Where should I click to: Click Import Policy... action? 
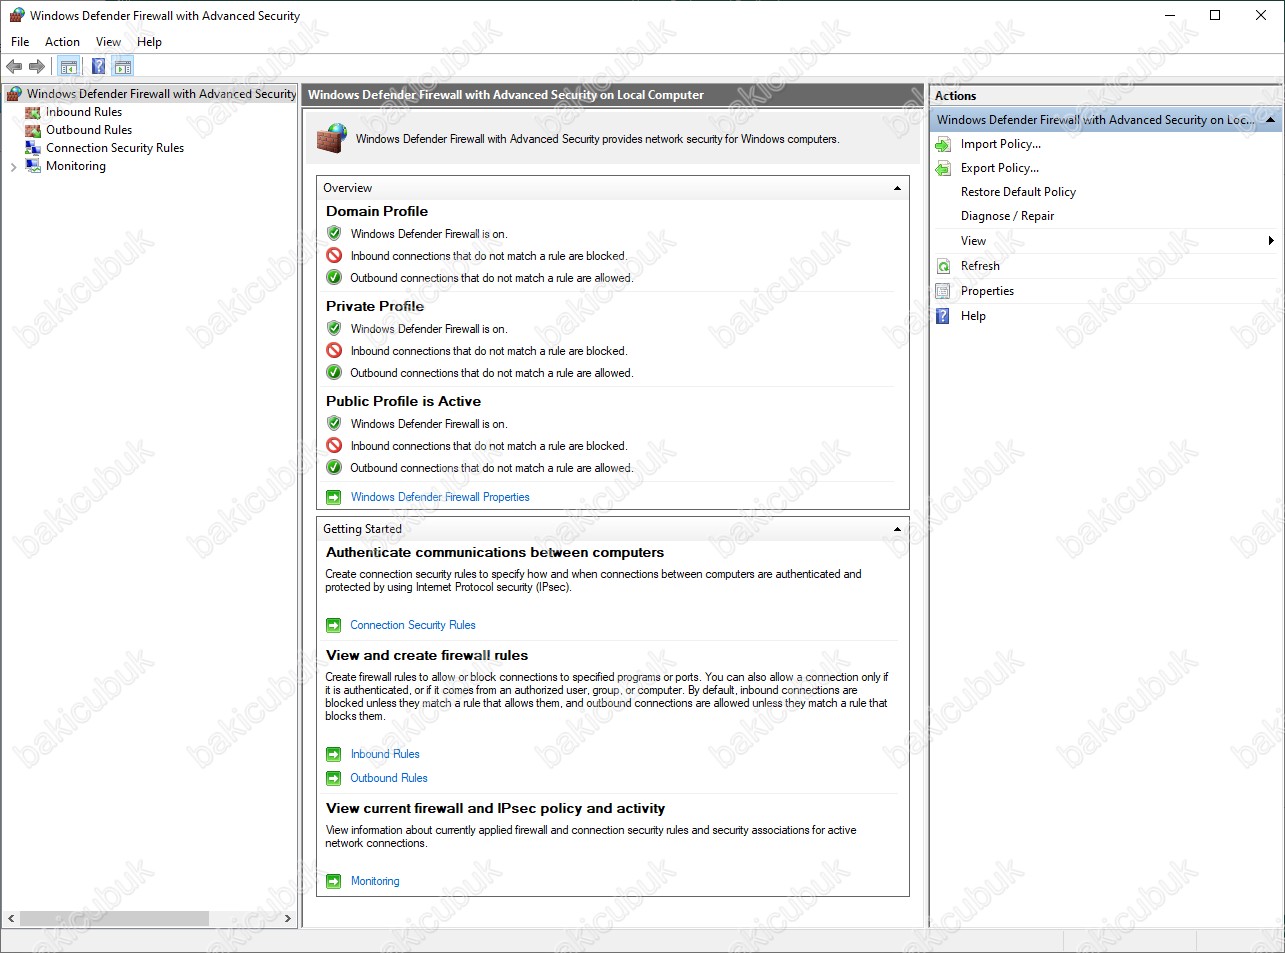pos(1001,144)
